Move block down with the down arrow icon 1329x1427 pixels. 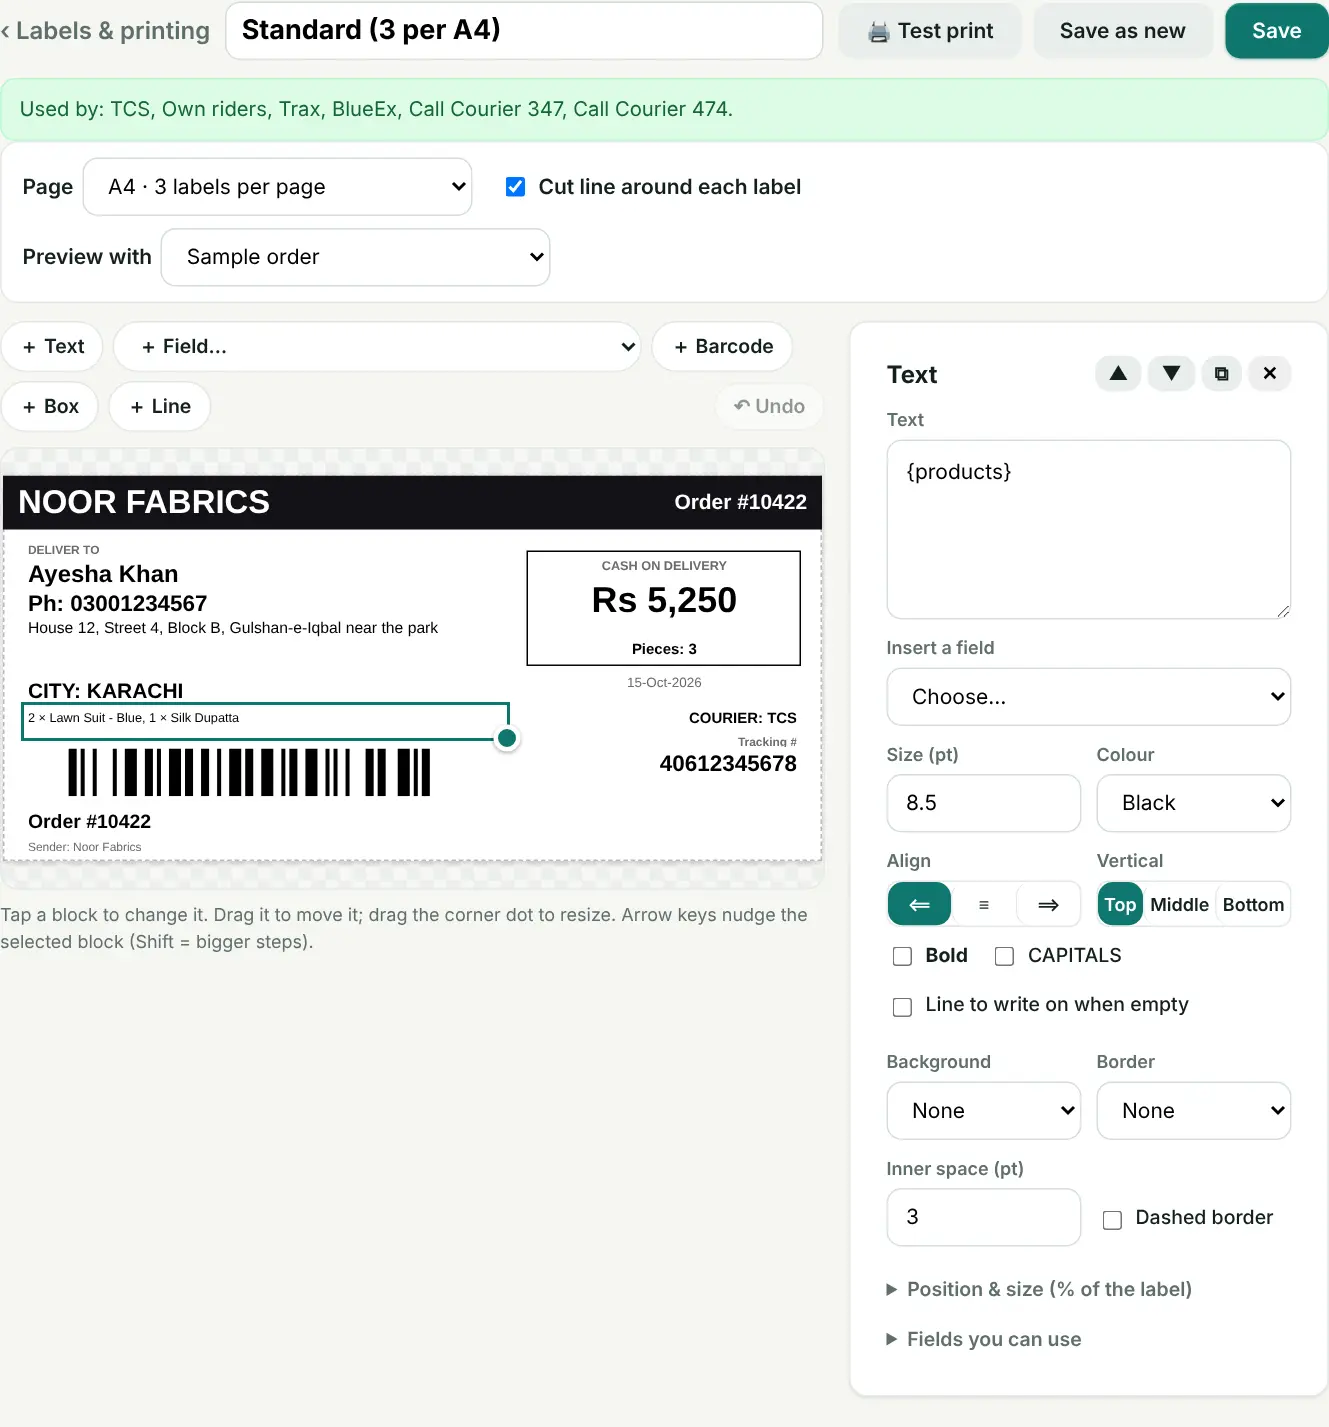(x=1171, y=374)
